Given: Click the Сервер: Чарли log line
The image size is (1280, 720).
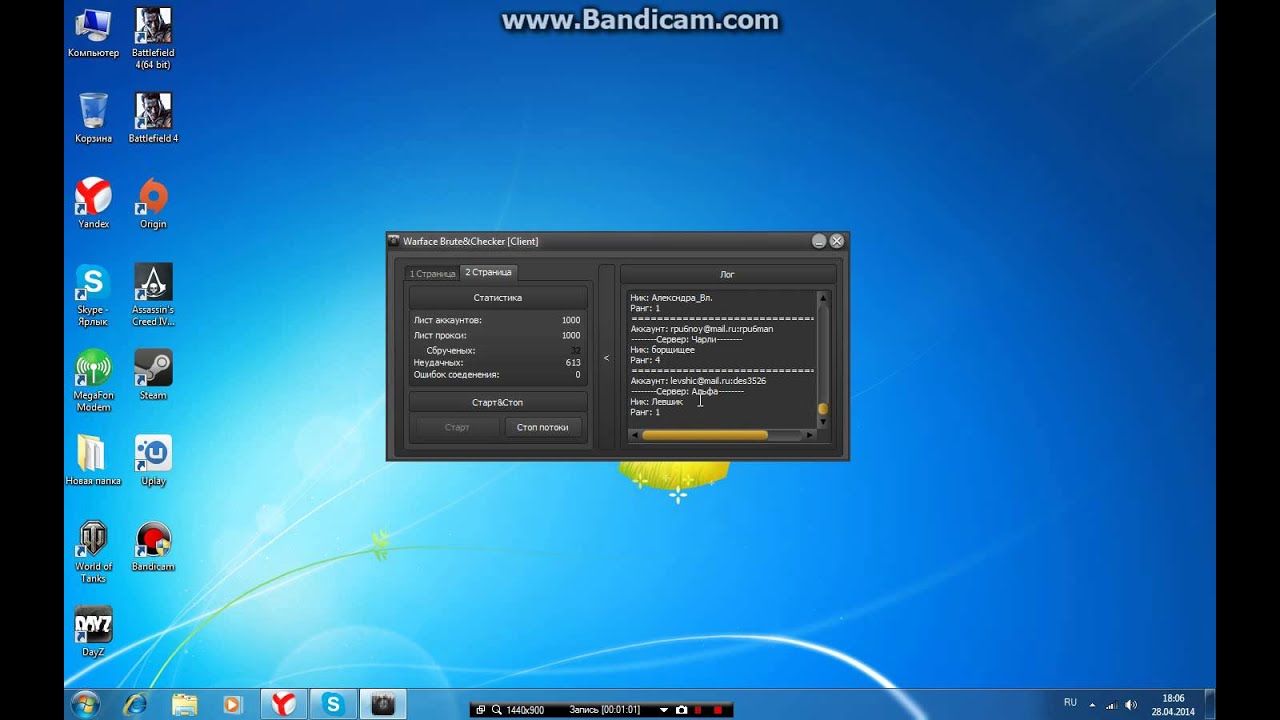Looking at the screenshot, I should pyautogui.click(x=686, y=339).
